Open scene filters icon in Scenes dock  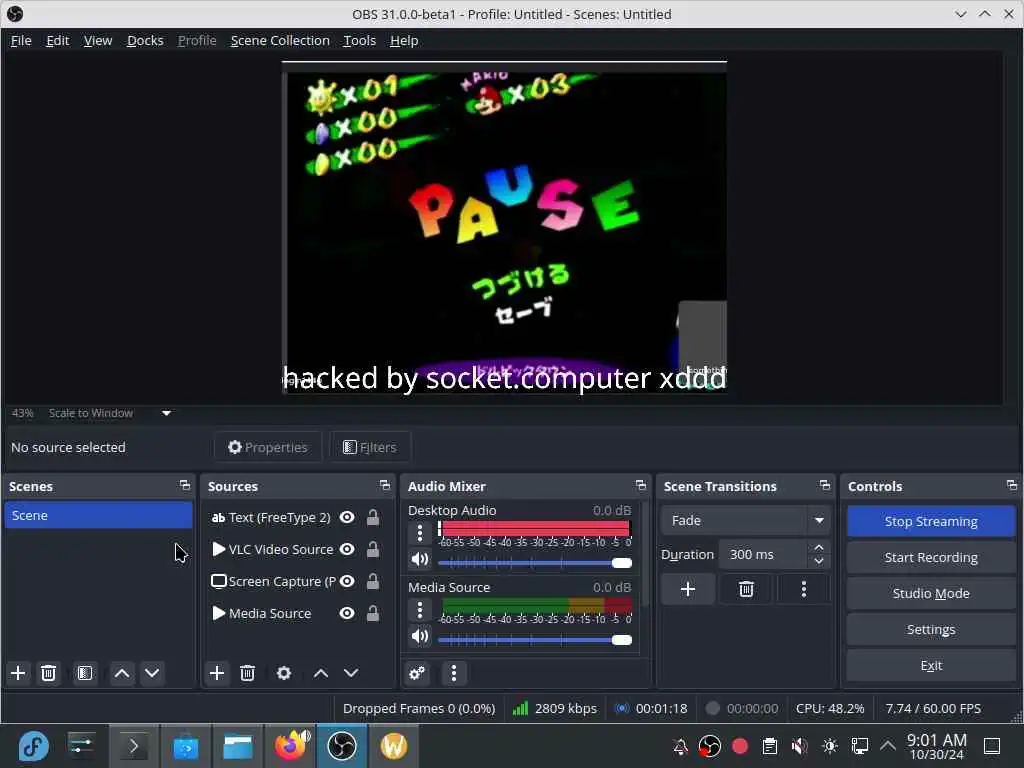tap(85, 673)
